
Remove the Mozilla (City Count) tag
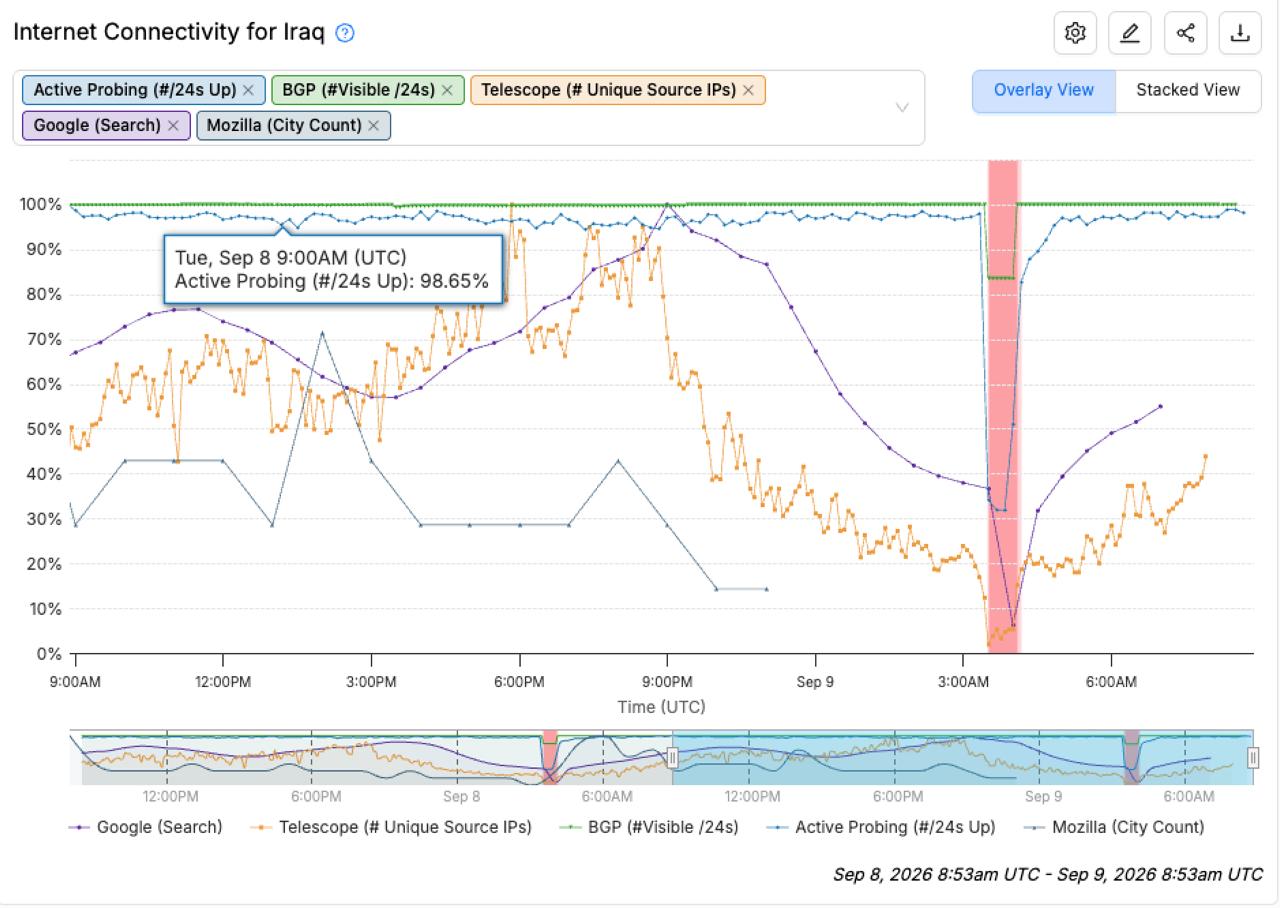click(x=373, y=126)
